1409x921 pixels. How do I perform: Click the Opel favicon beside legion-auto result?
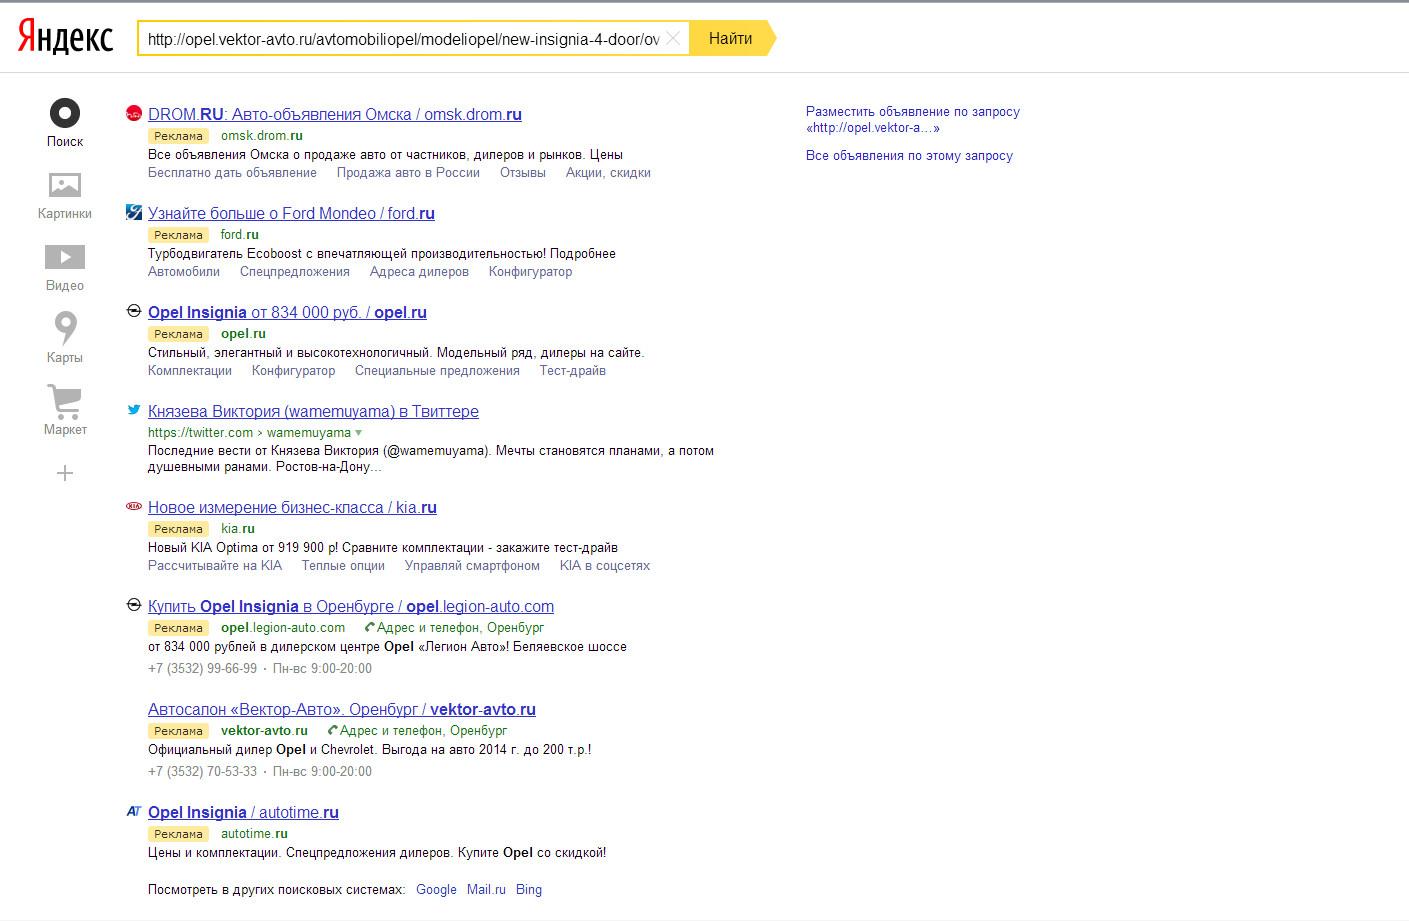pyautogui.click(x=134, y=605)
